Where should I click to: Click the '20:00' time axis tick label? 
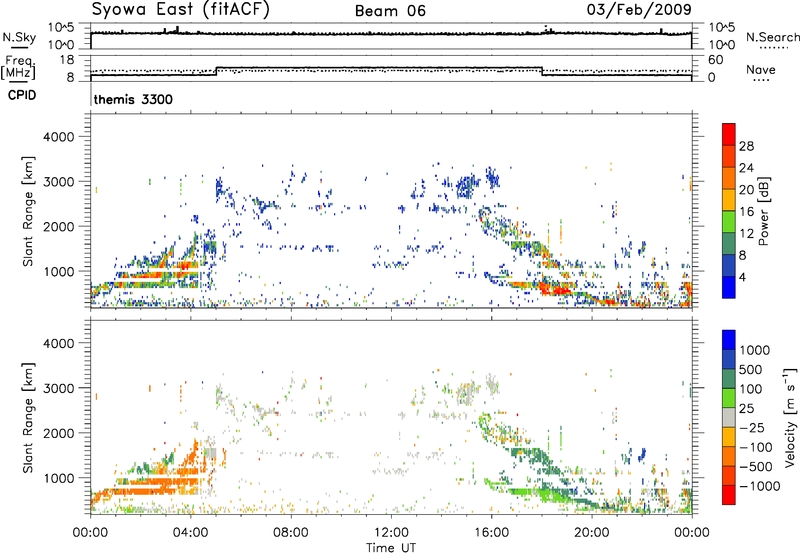(x=592, y=532)
